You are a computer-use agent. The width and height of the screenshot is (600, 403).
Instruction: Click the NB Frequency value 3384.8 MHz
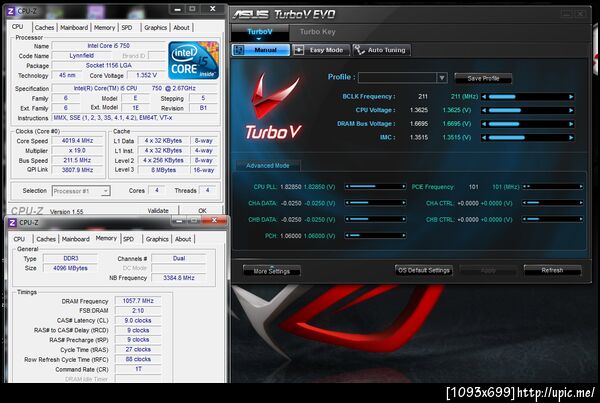[x=179, y=278]
